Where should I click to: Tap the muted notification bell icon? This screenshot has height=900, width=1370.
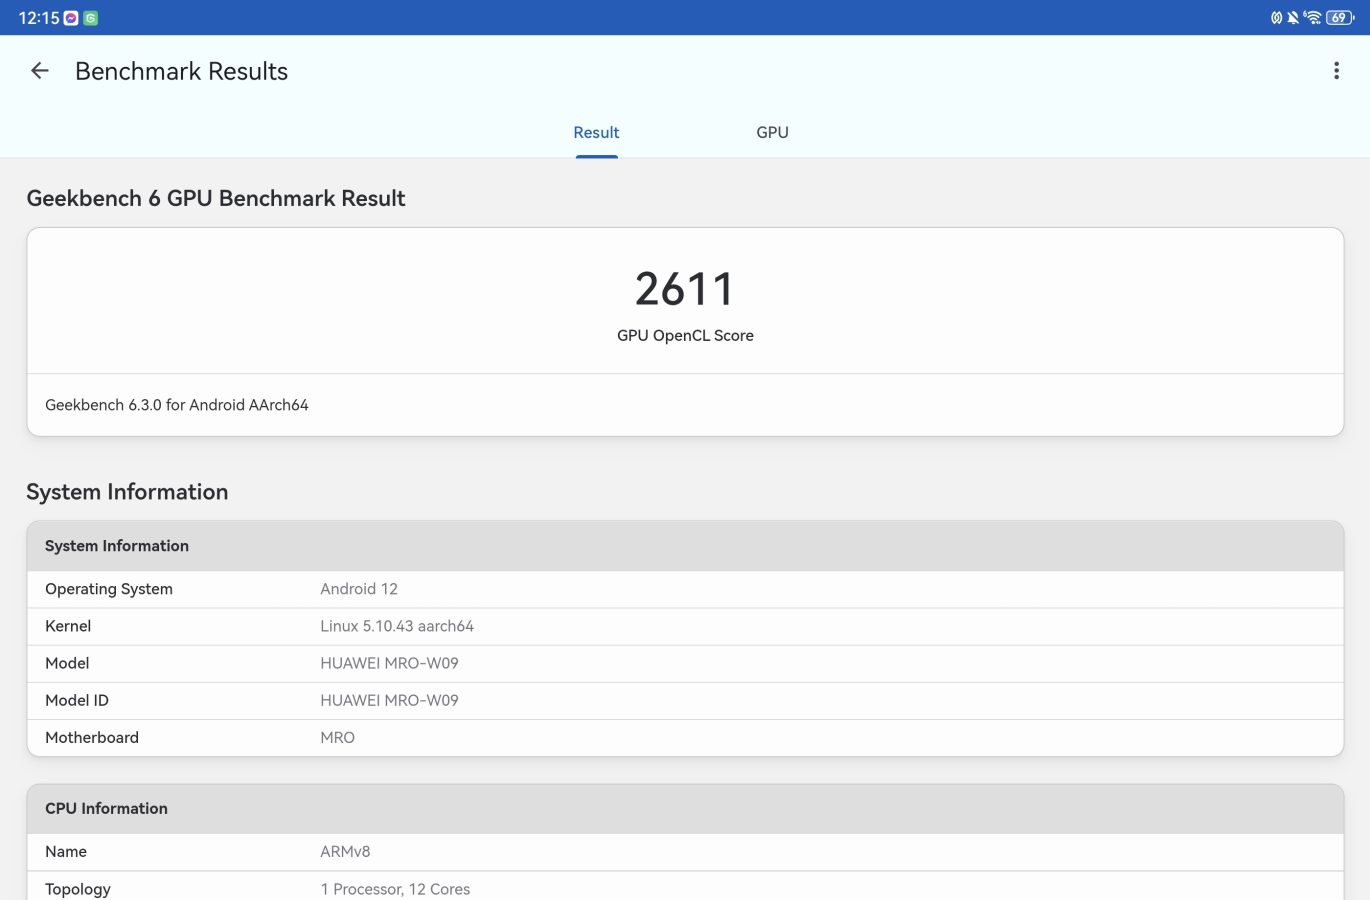[1293, 17]
